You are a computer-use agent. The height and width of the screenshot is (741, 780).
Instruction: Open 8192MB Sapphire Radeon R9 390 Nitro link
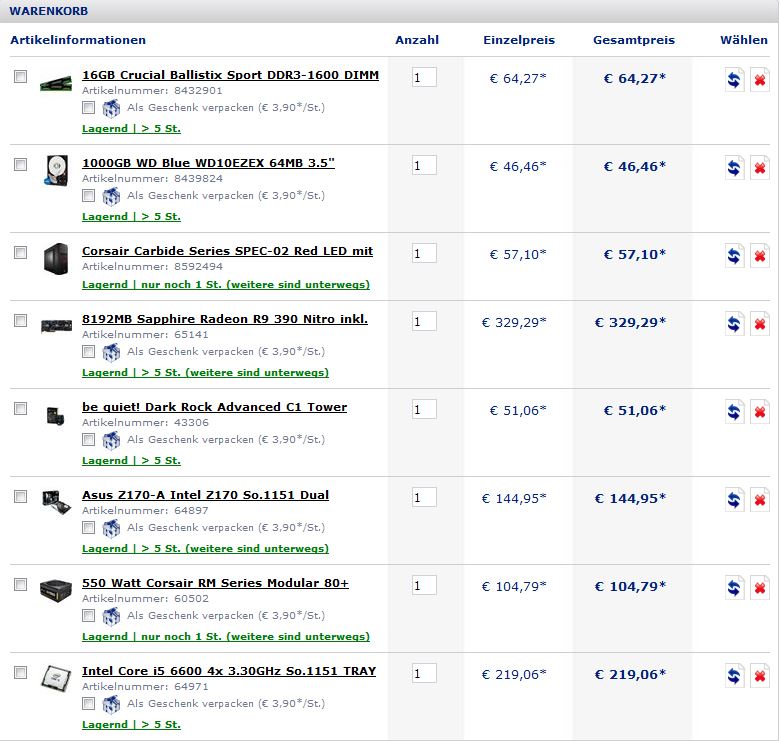point(225,319)
